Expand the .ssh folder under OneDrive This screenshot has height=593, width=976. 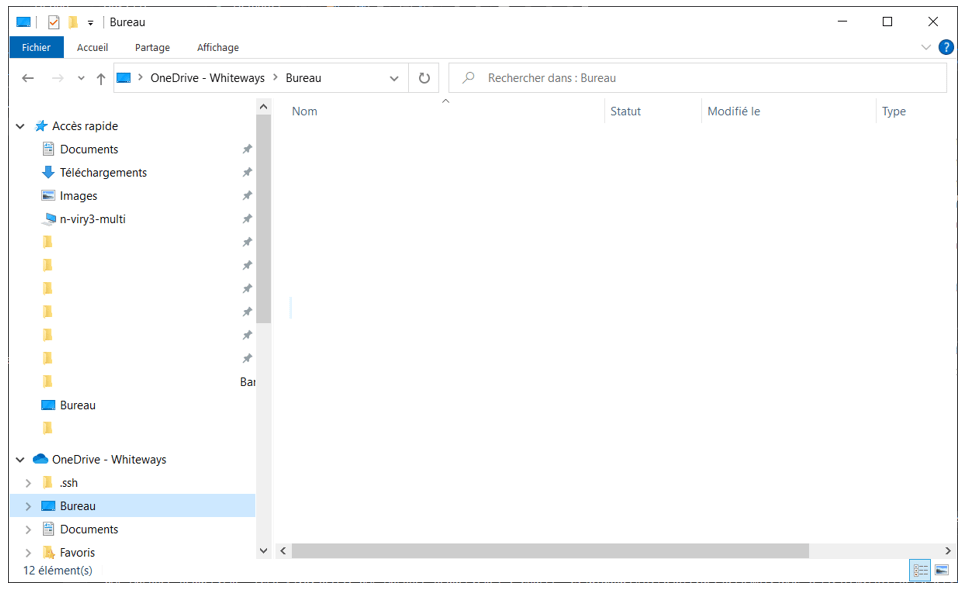(30, 482)
